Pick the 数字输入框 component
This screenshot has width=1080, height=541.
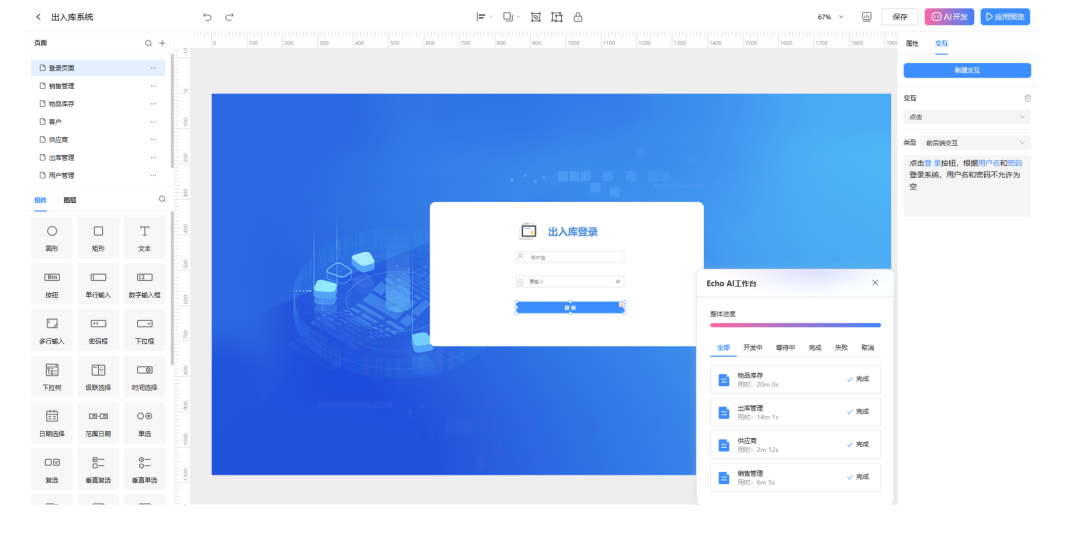tap(145, 283)
